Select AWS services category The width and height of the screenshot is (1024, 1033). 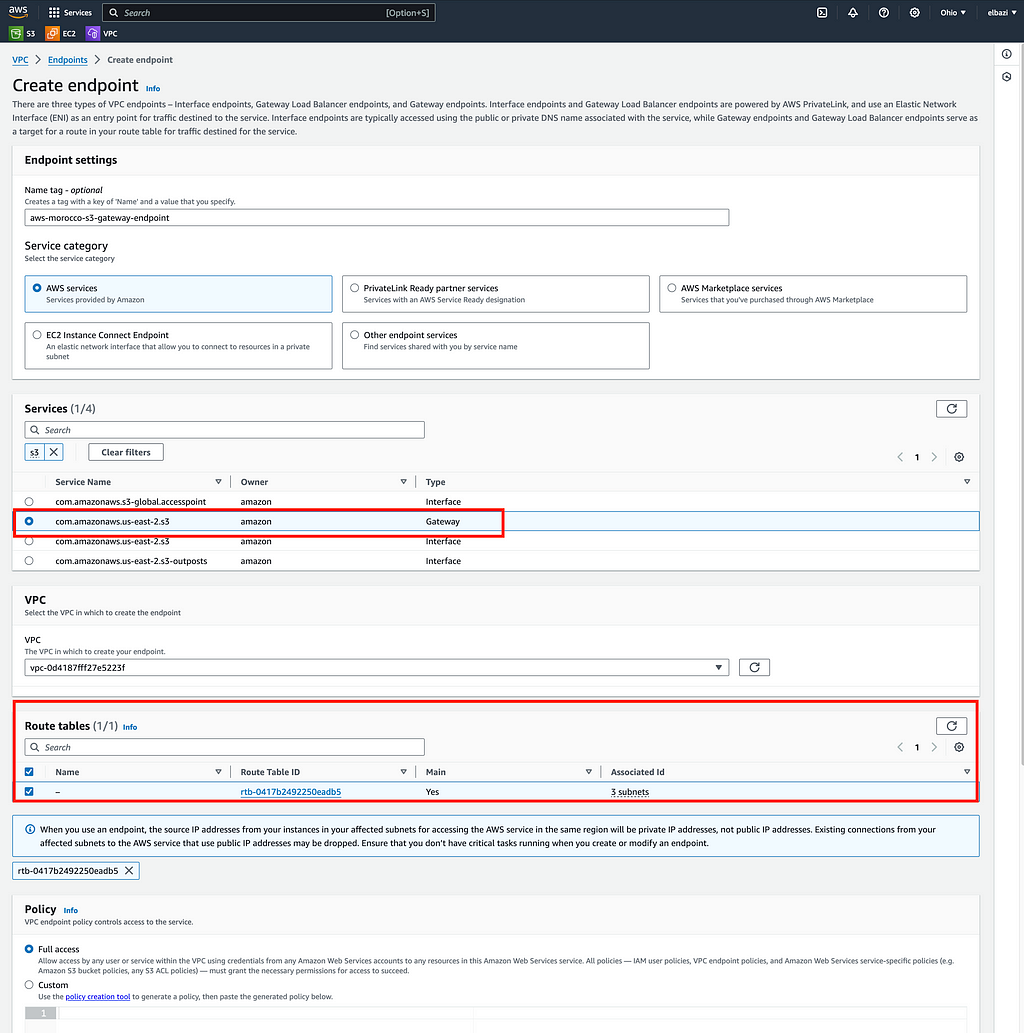coord(178,294)
